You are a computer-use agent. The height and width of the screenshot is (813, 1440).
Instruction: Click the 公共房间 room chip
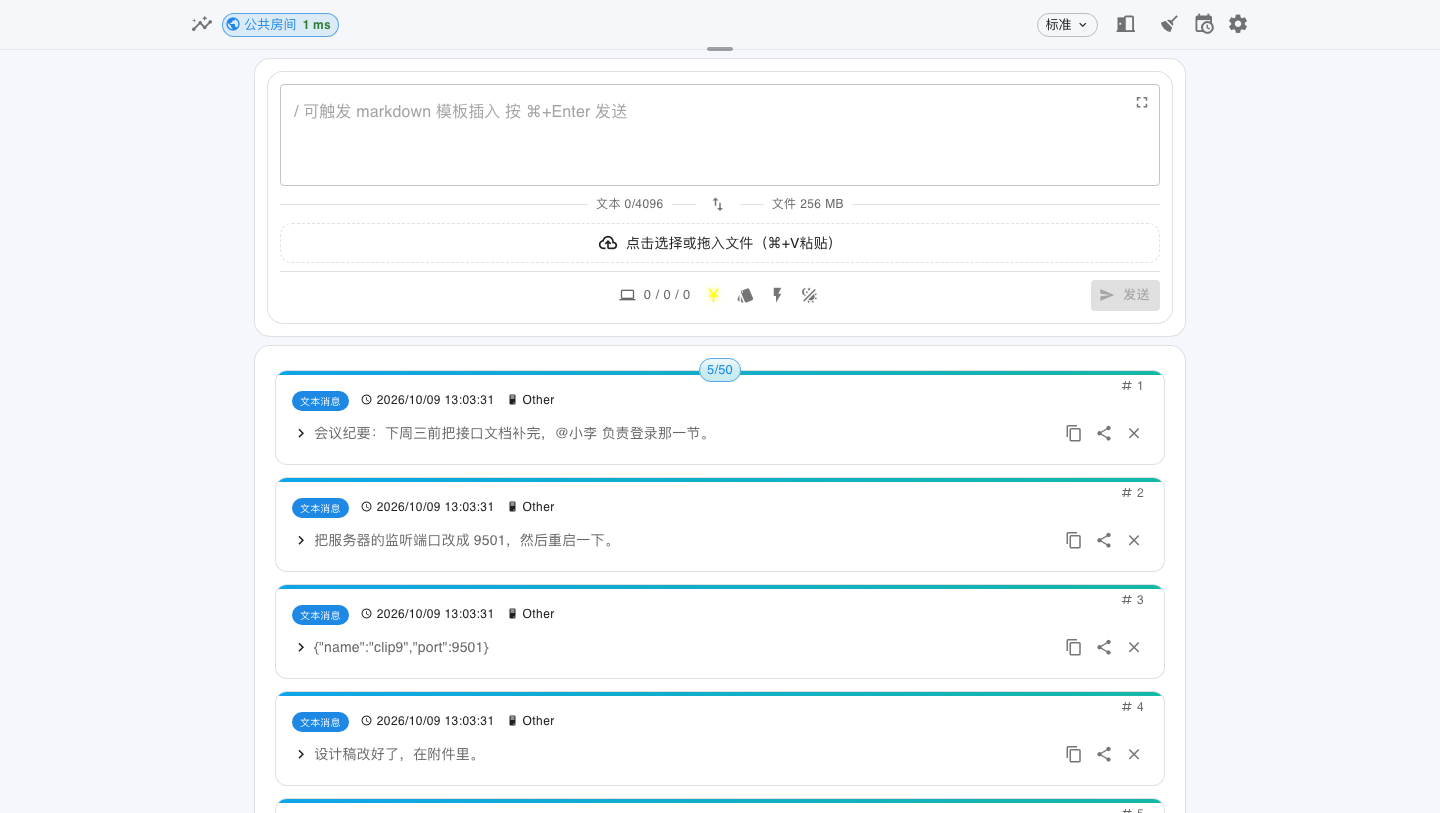280,25
